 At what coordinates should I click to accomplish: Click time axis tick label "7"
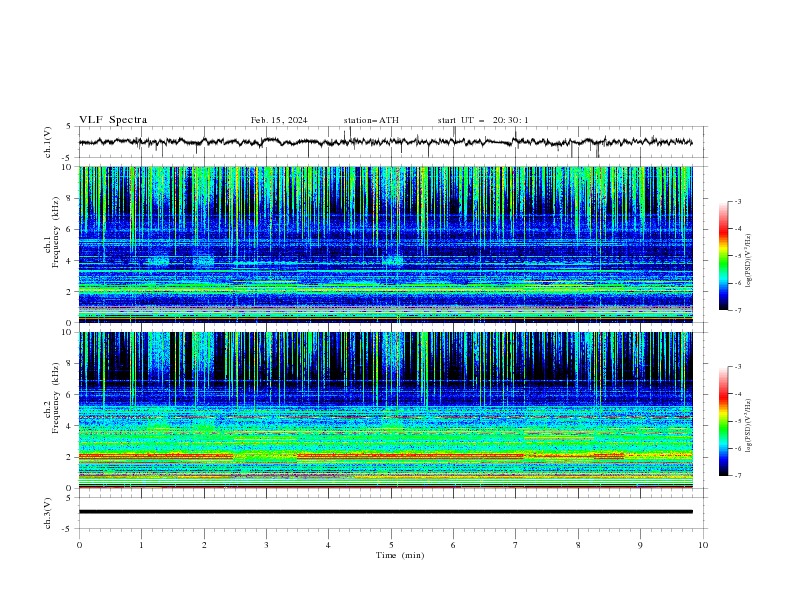(516, 545)
